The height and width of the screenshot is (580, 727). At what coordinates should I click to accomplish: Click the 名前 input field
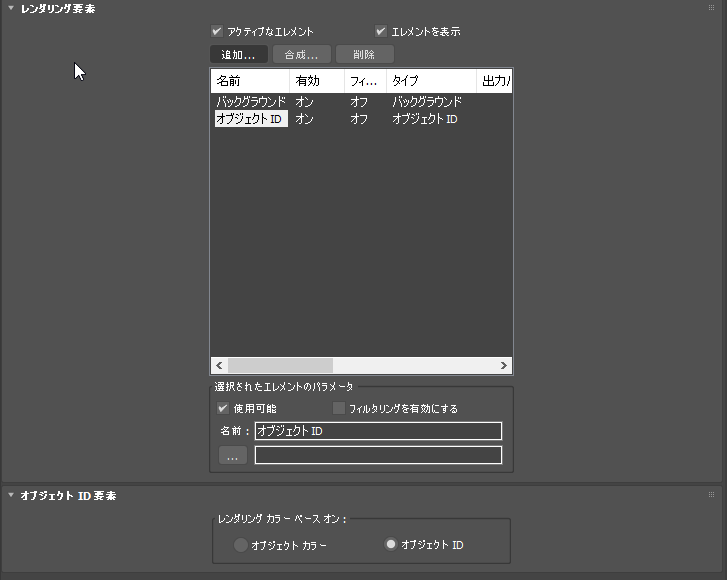(378, 431)
